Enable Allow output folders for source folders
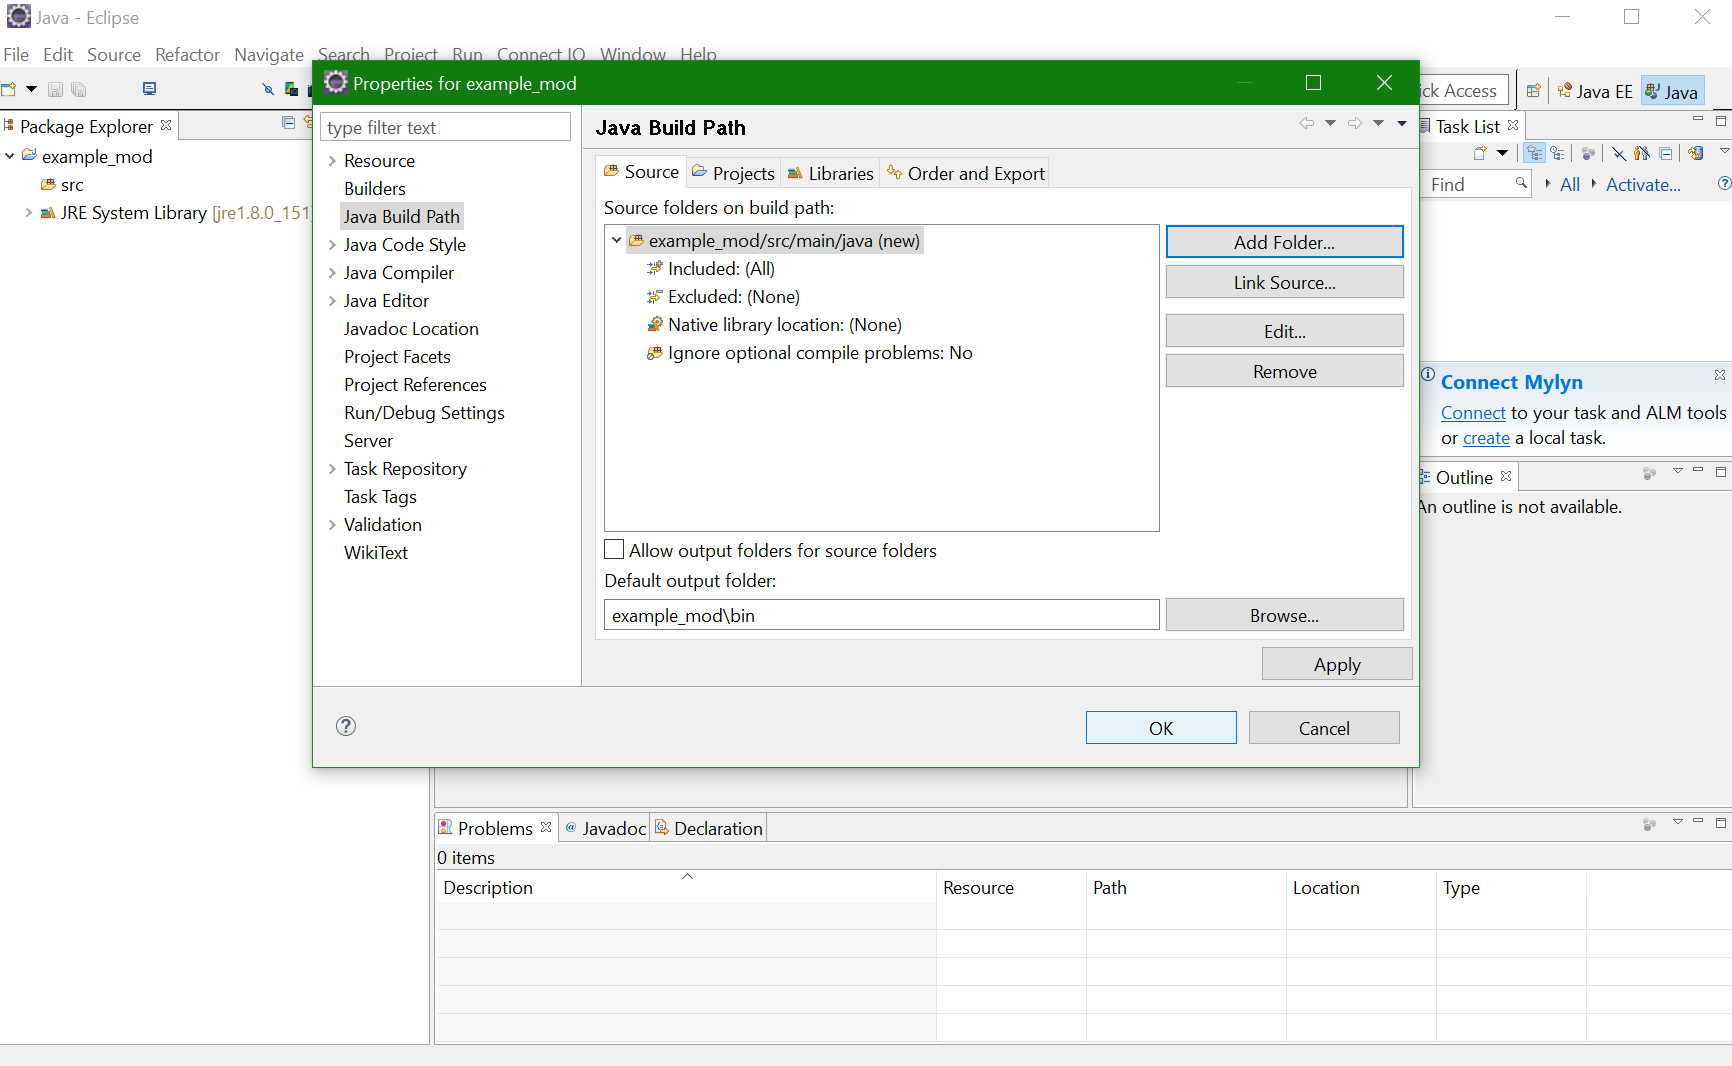 click(x=614, y=549)
